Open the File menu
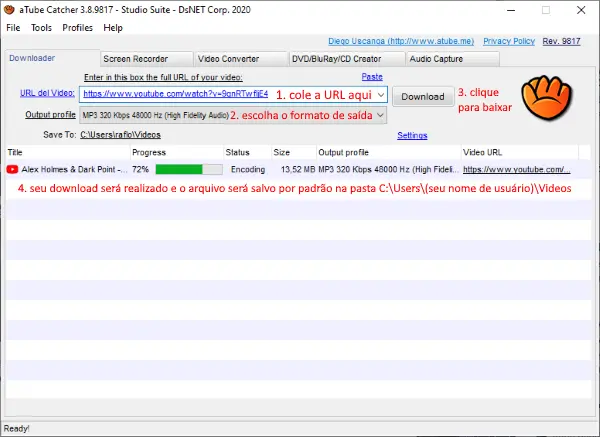This screenshot has height=437, width=600. coord(13,28)
